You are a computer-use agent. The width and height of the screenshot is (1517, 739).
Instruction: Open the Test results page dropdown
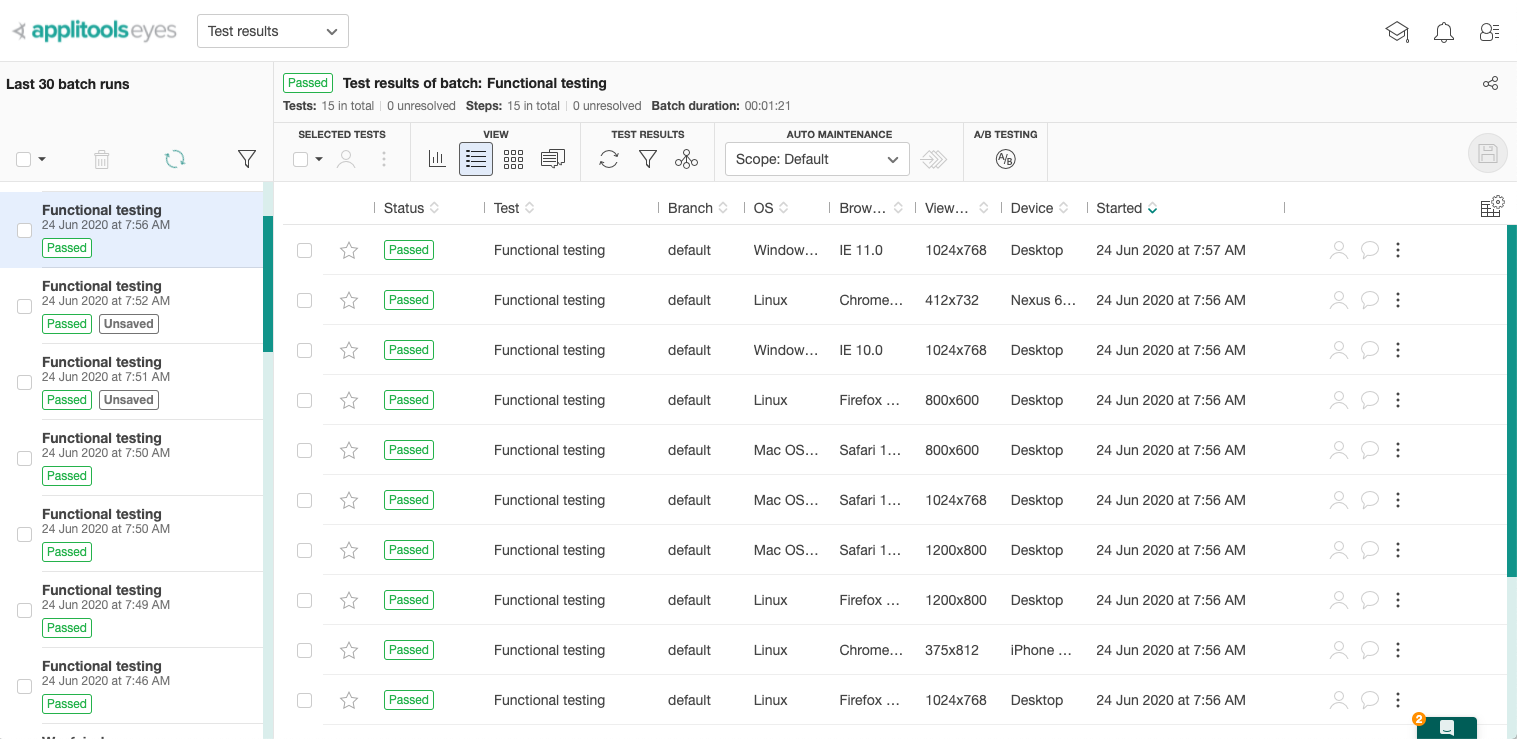tap(273, 31)
